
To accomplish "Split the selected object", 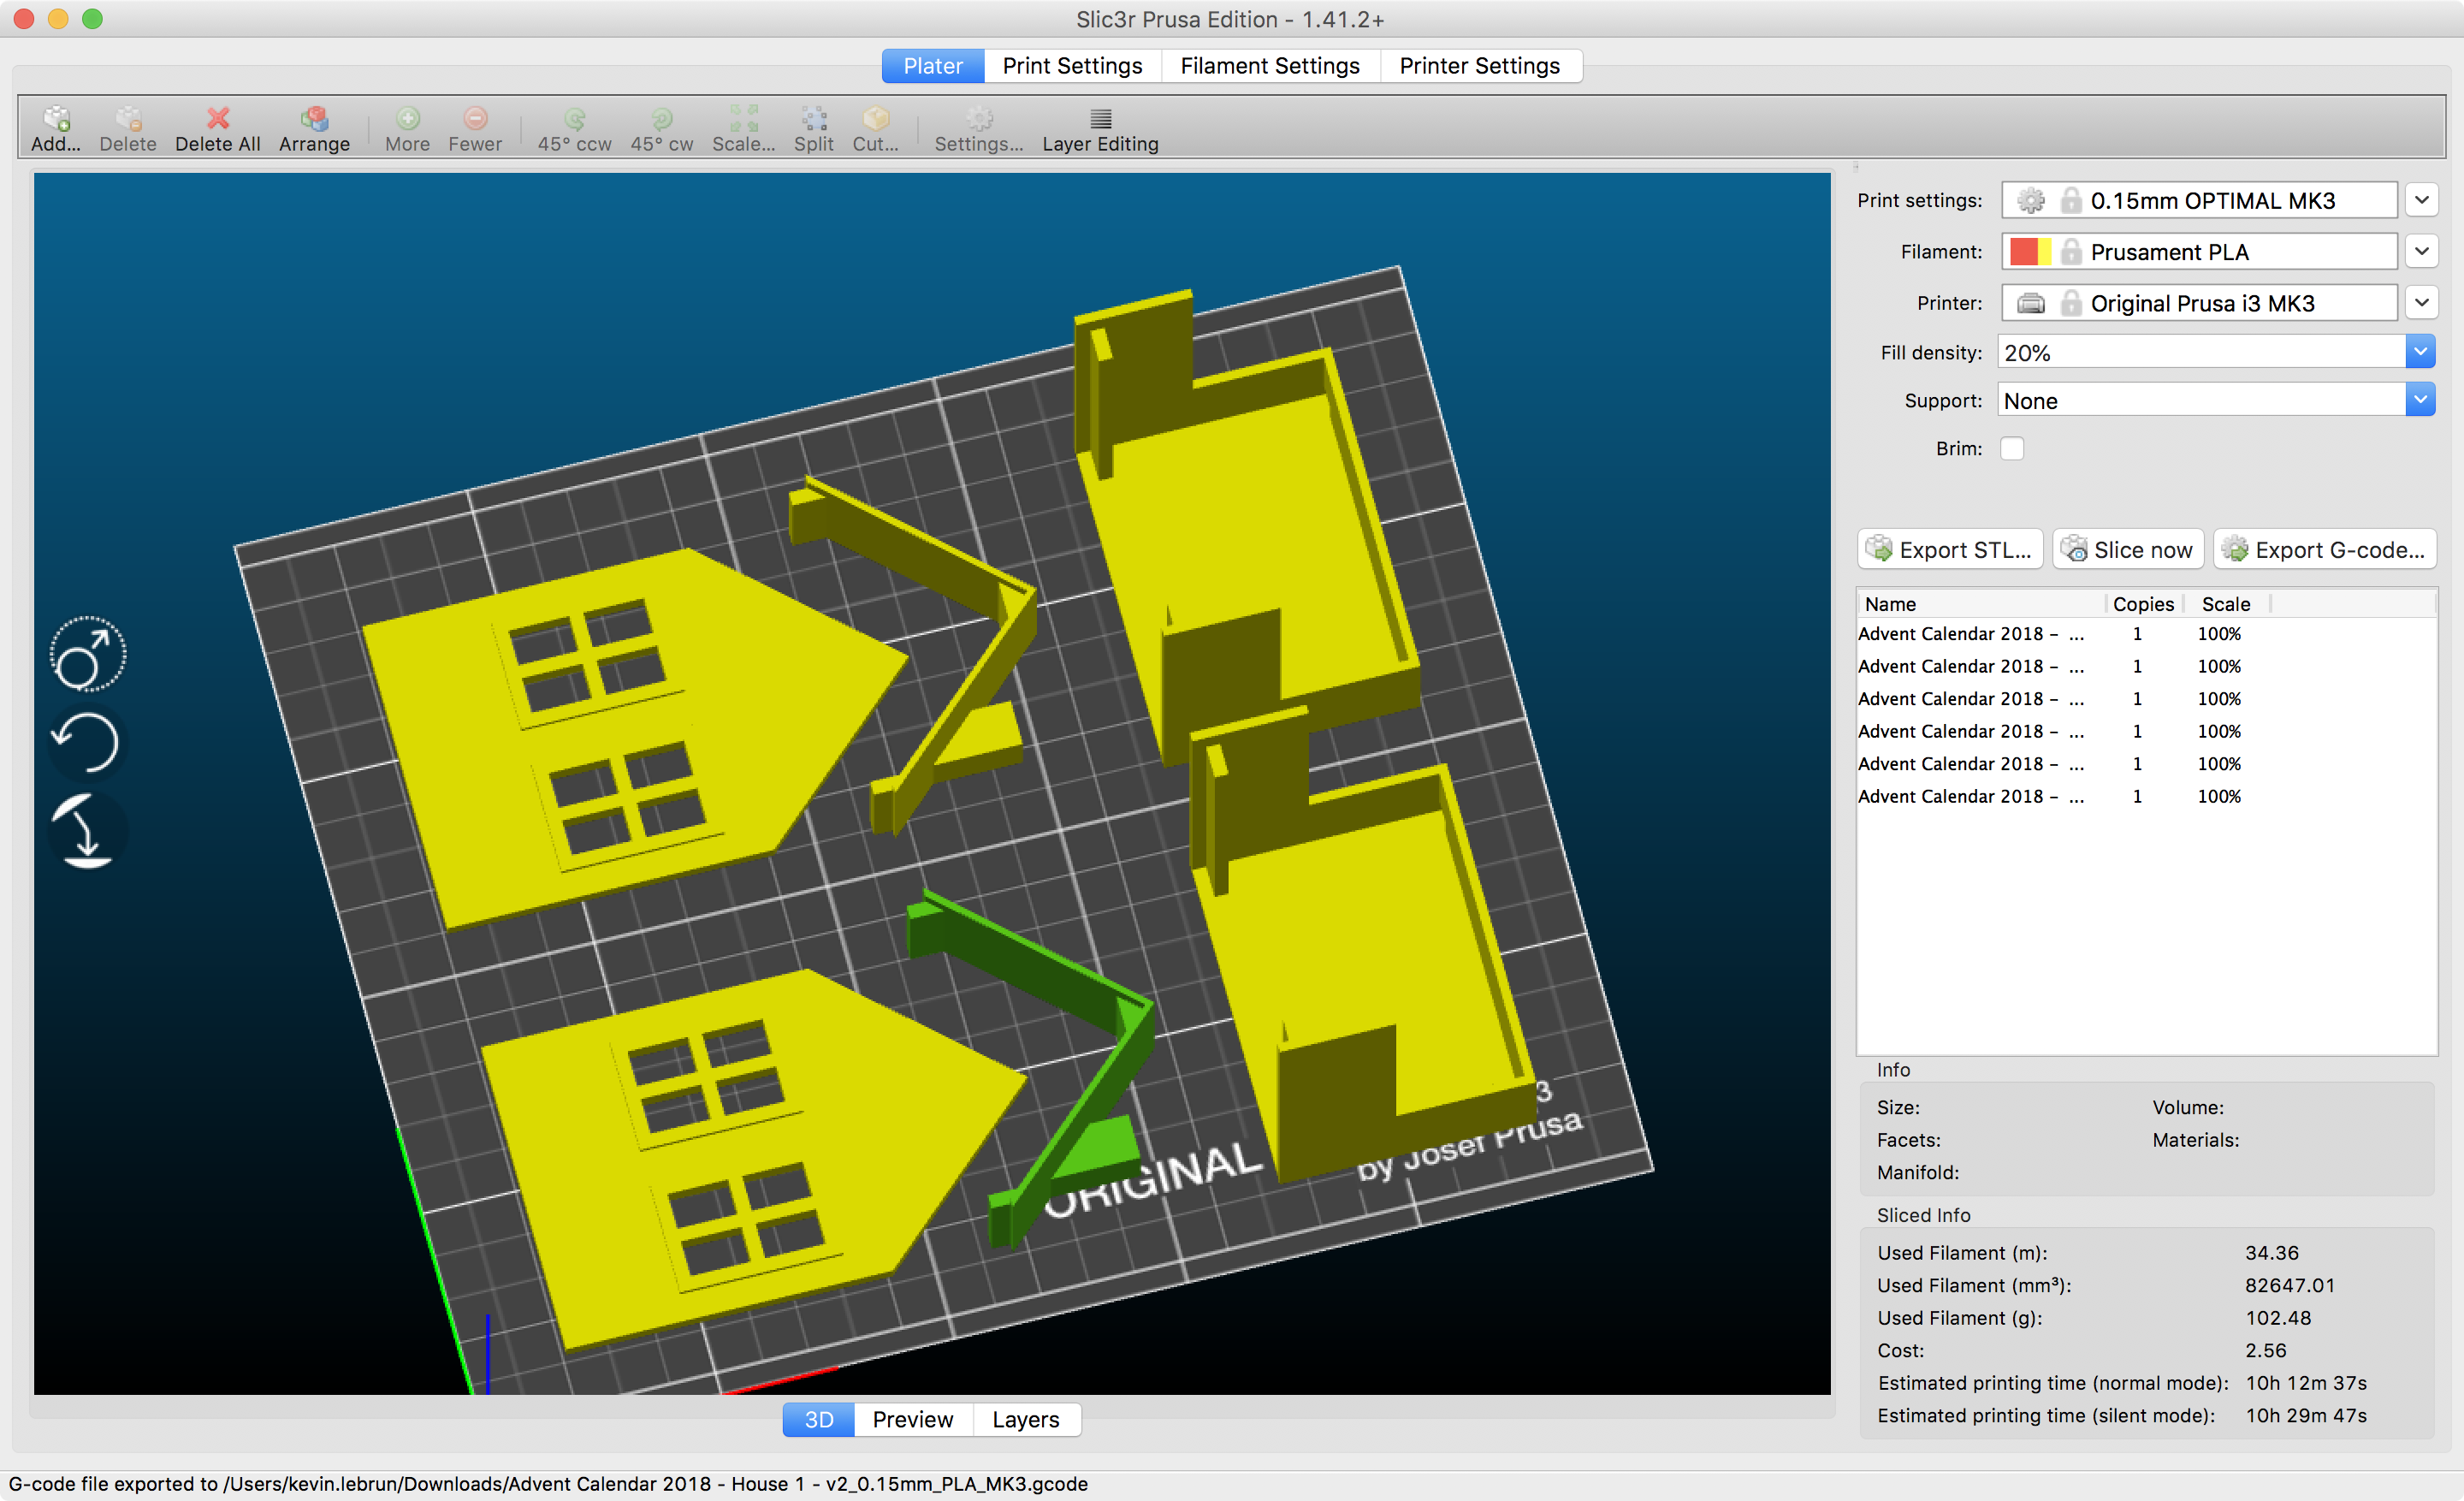I will pos(813,129).
